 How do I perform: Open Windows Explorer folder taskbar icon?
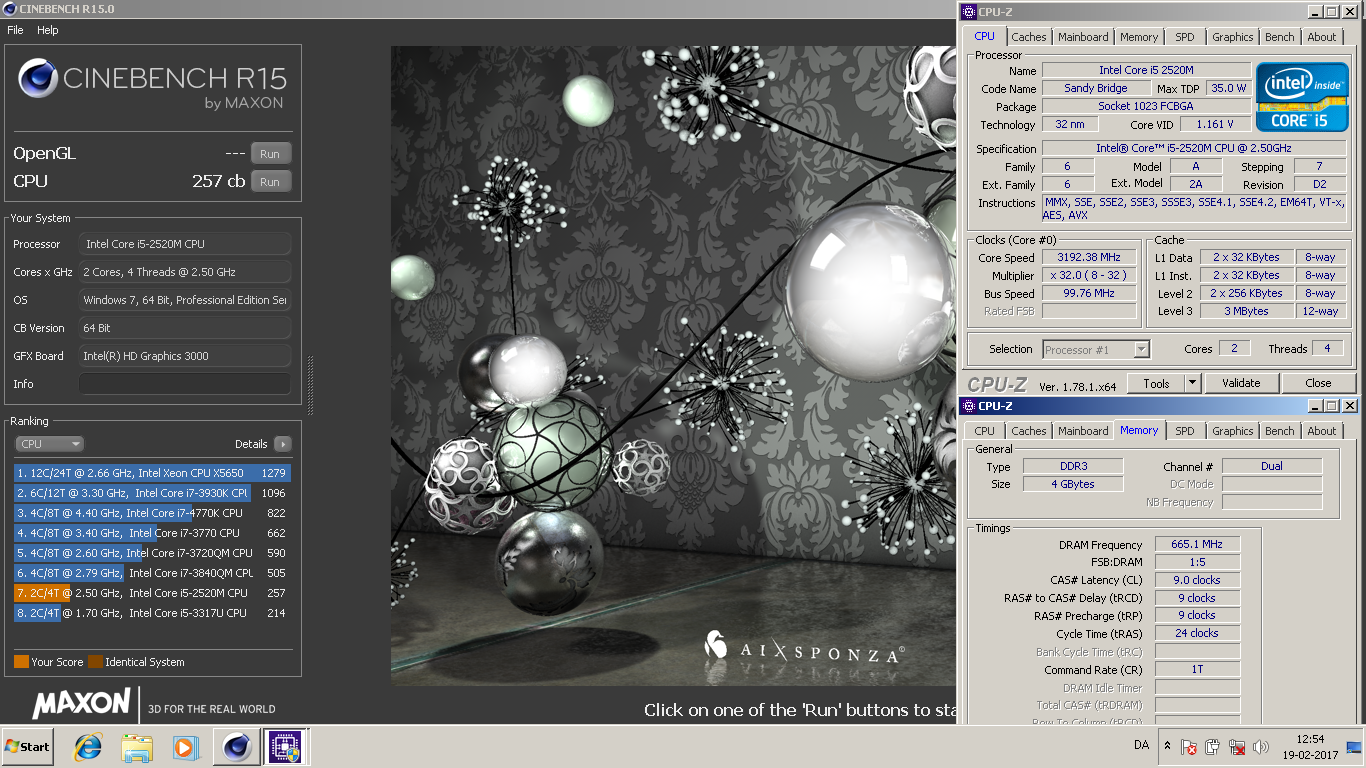[x=136, y=747]
